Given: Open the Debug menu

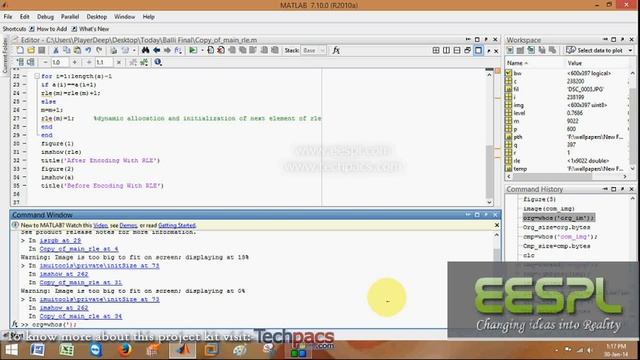Looking at the screenshot, I should (x=45, y=17).
